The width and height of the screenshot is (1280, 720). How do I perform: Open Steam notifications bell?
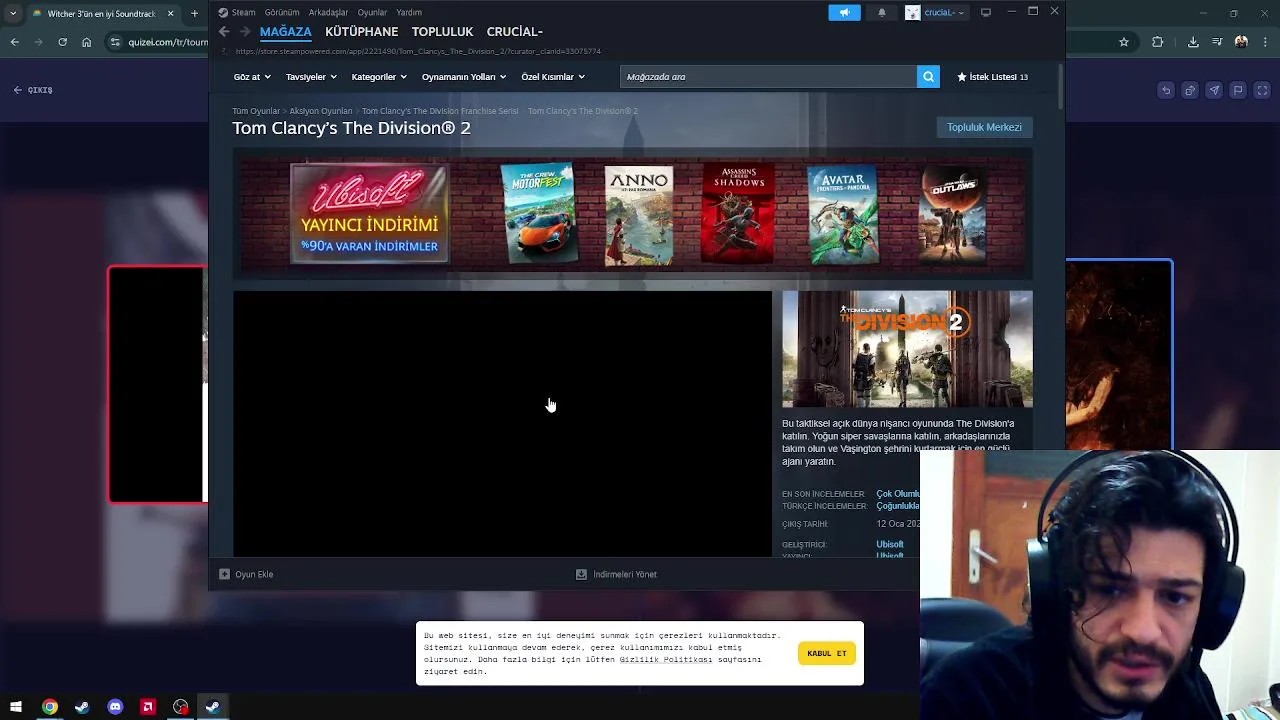[x=881, y=12]
